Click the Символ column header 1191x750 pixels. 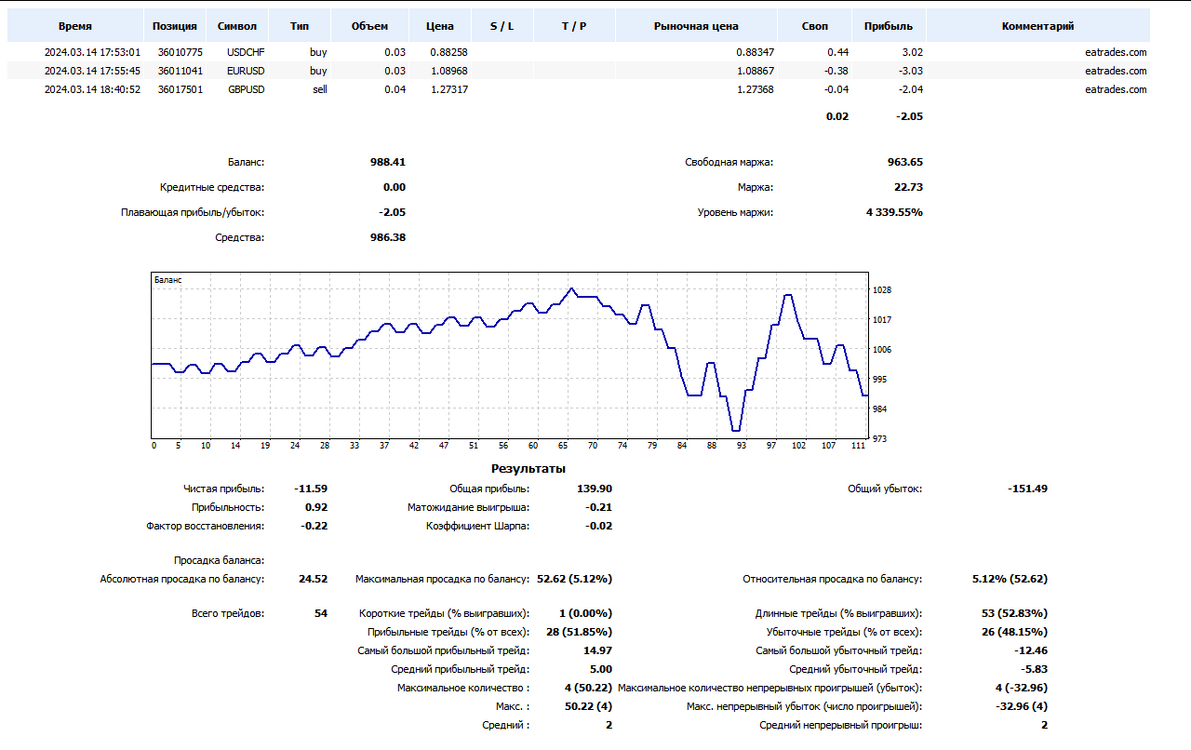coord(237,26)
